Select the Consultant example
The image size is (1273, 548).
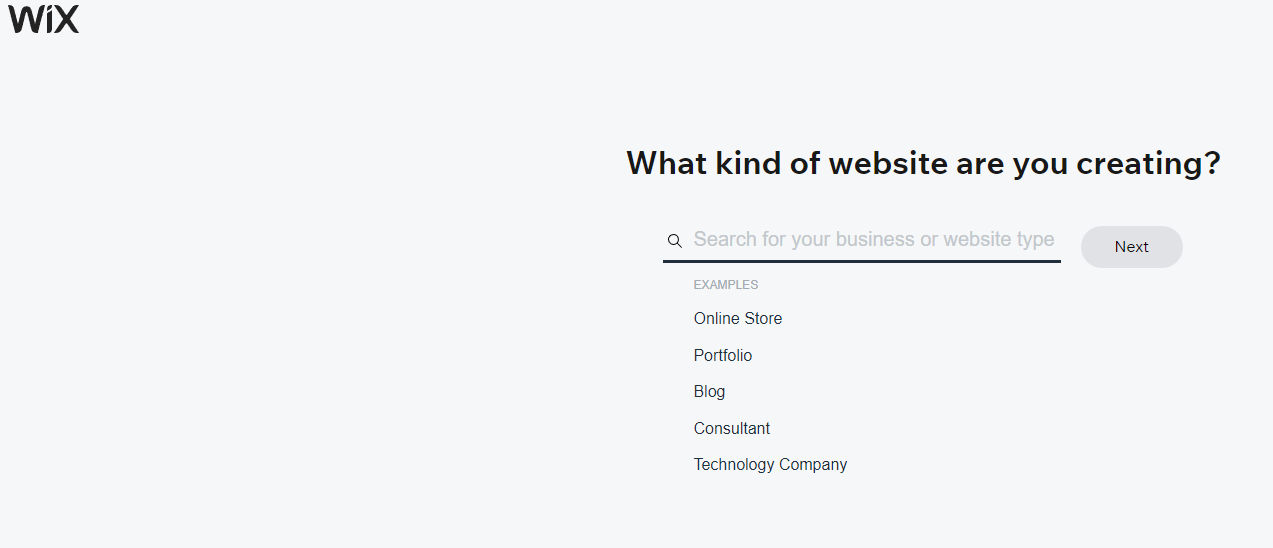(732, 429)
